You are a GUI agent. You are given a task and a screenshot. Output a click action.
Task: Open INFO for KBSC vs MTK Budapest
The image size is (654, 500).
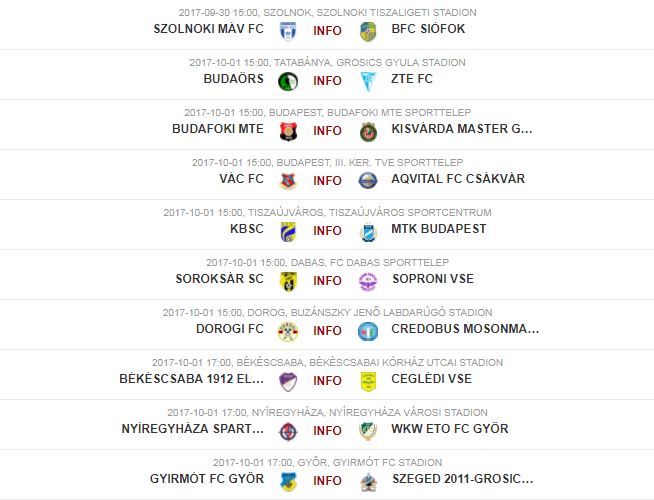[327, 231]
